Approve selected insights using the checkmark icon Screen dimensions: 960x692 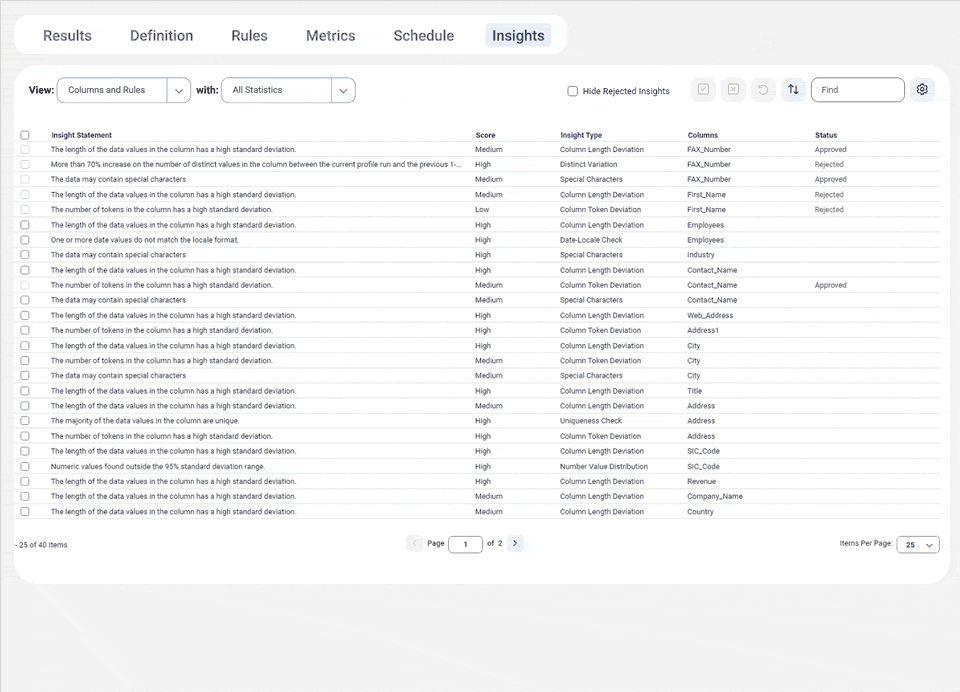tap(703, 89)
